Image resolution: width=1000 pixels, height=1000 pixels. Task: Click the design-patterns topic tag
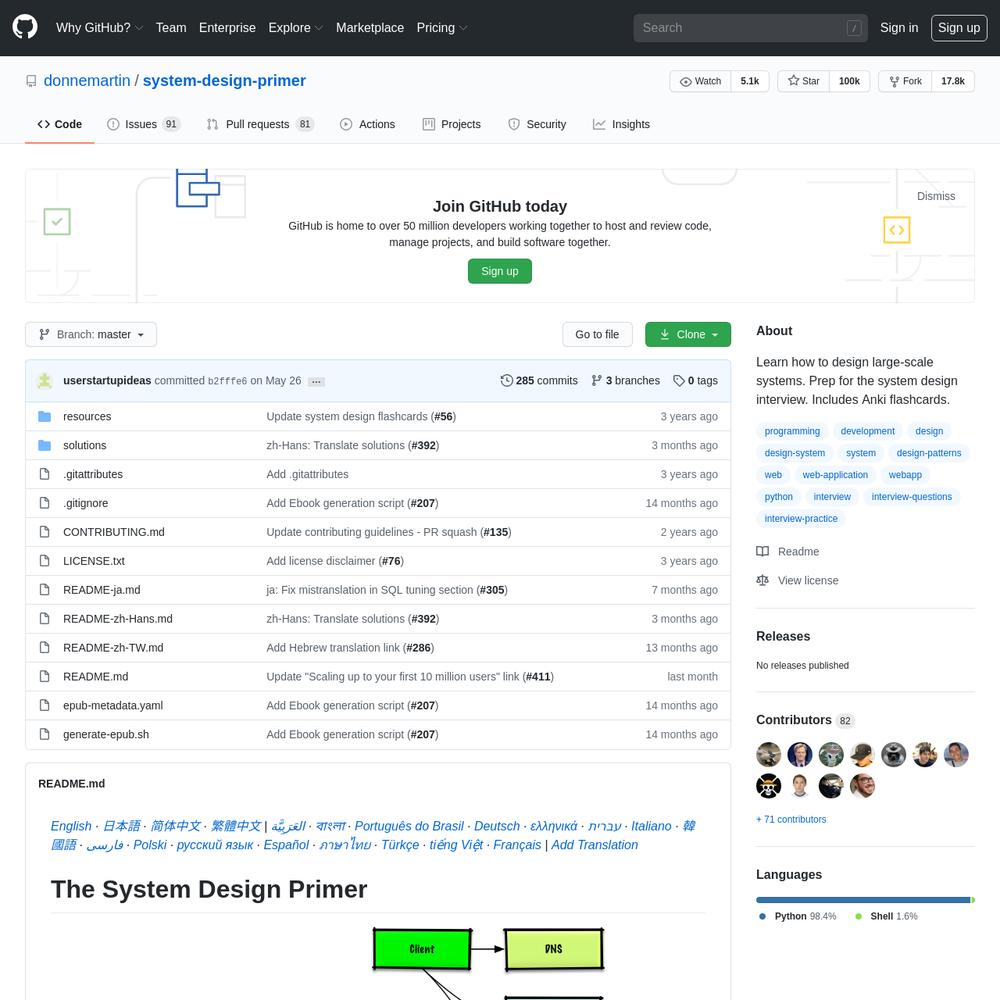pyautogui.click(x=929, y=453)
